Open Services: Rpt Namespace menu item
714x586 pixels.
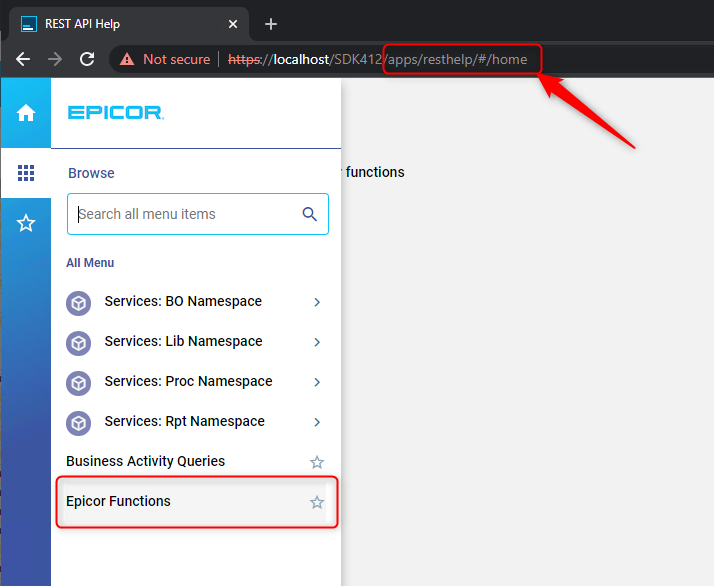click(x=197, y=423)
